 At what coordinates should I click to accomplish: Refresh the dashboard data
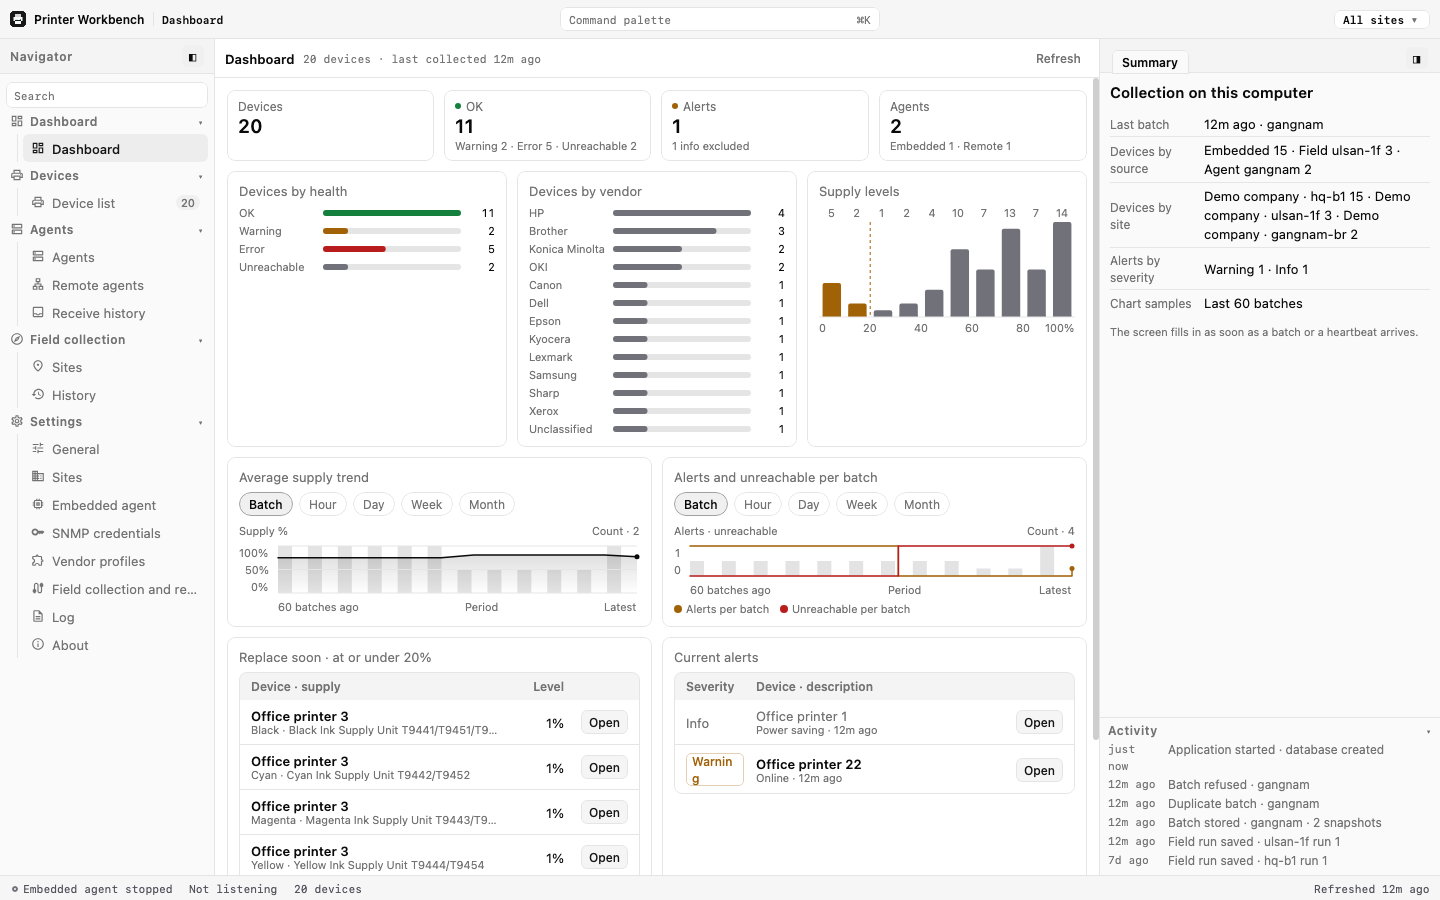1058,59
